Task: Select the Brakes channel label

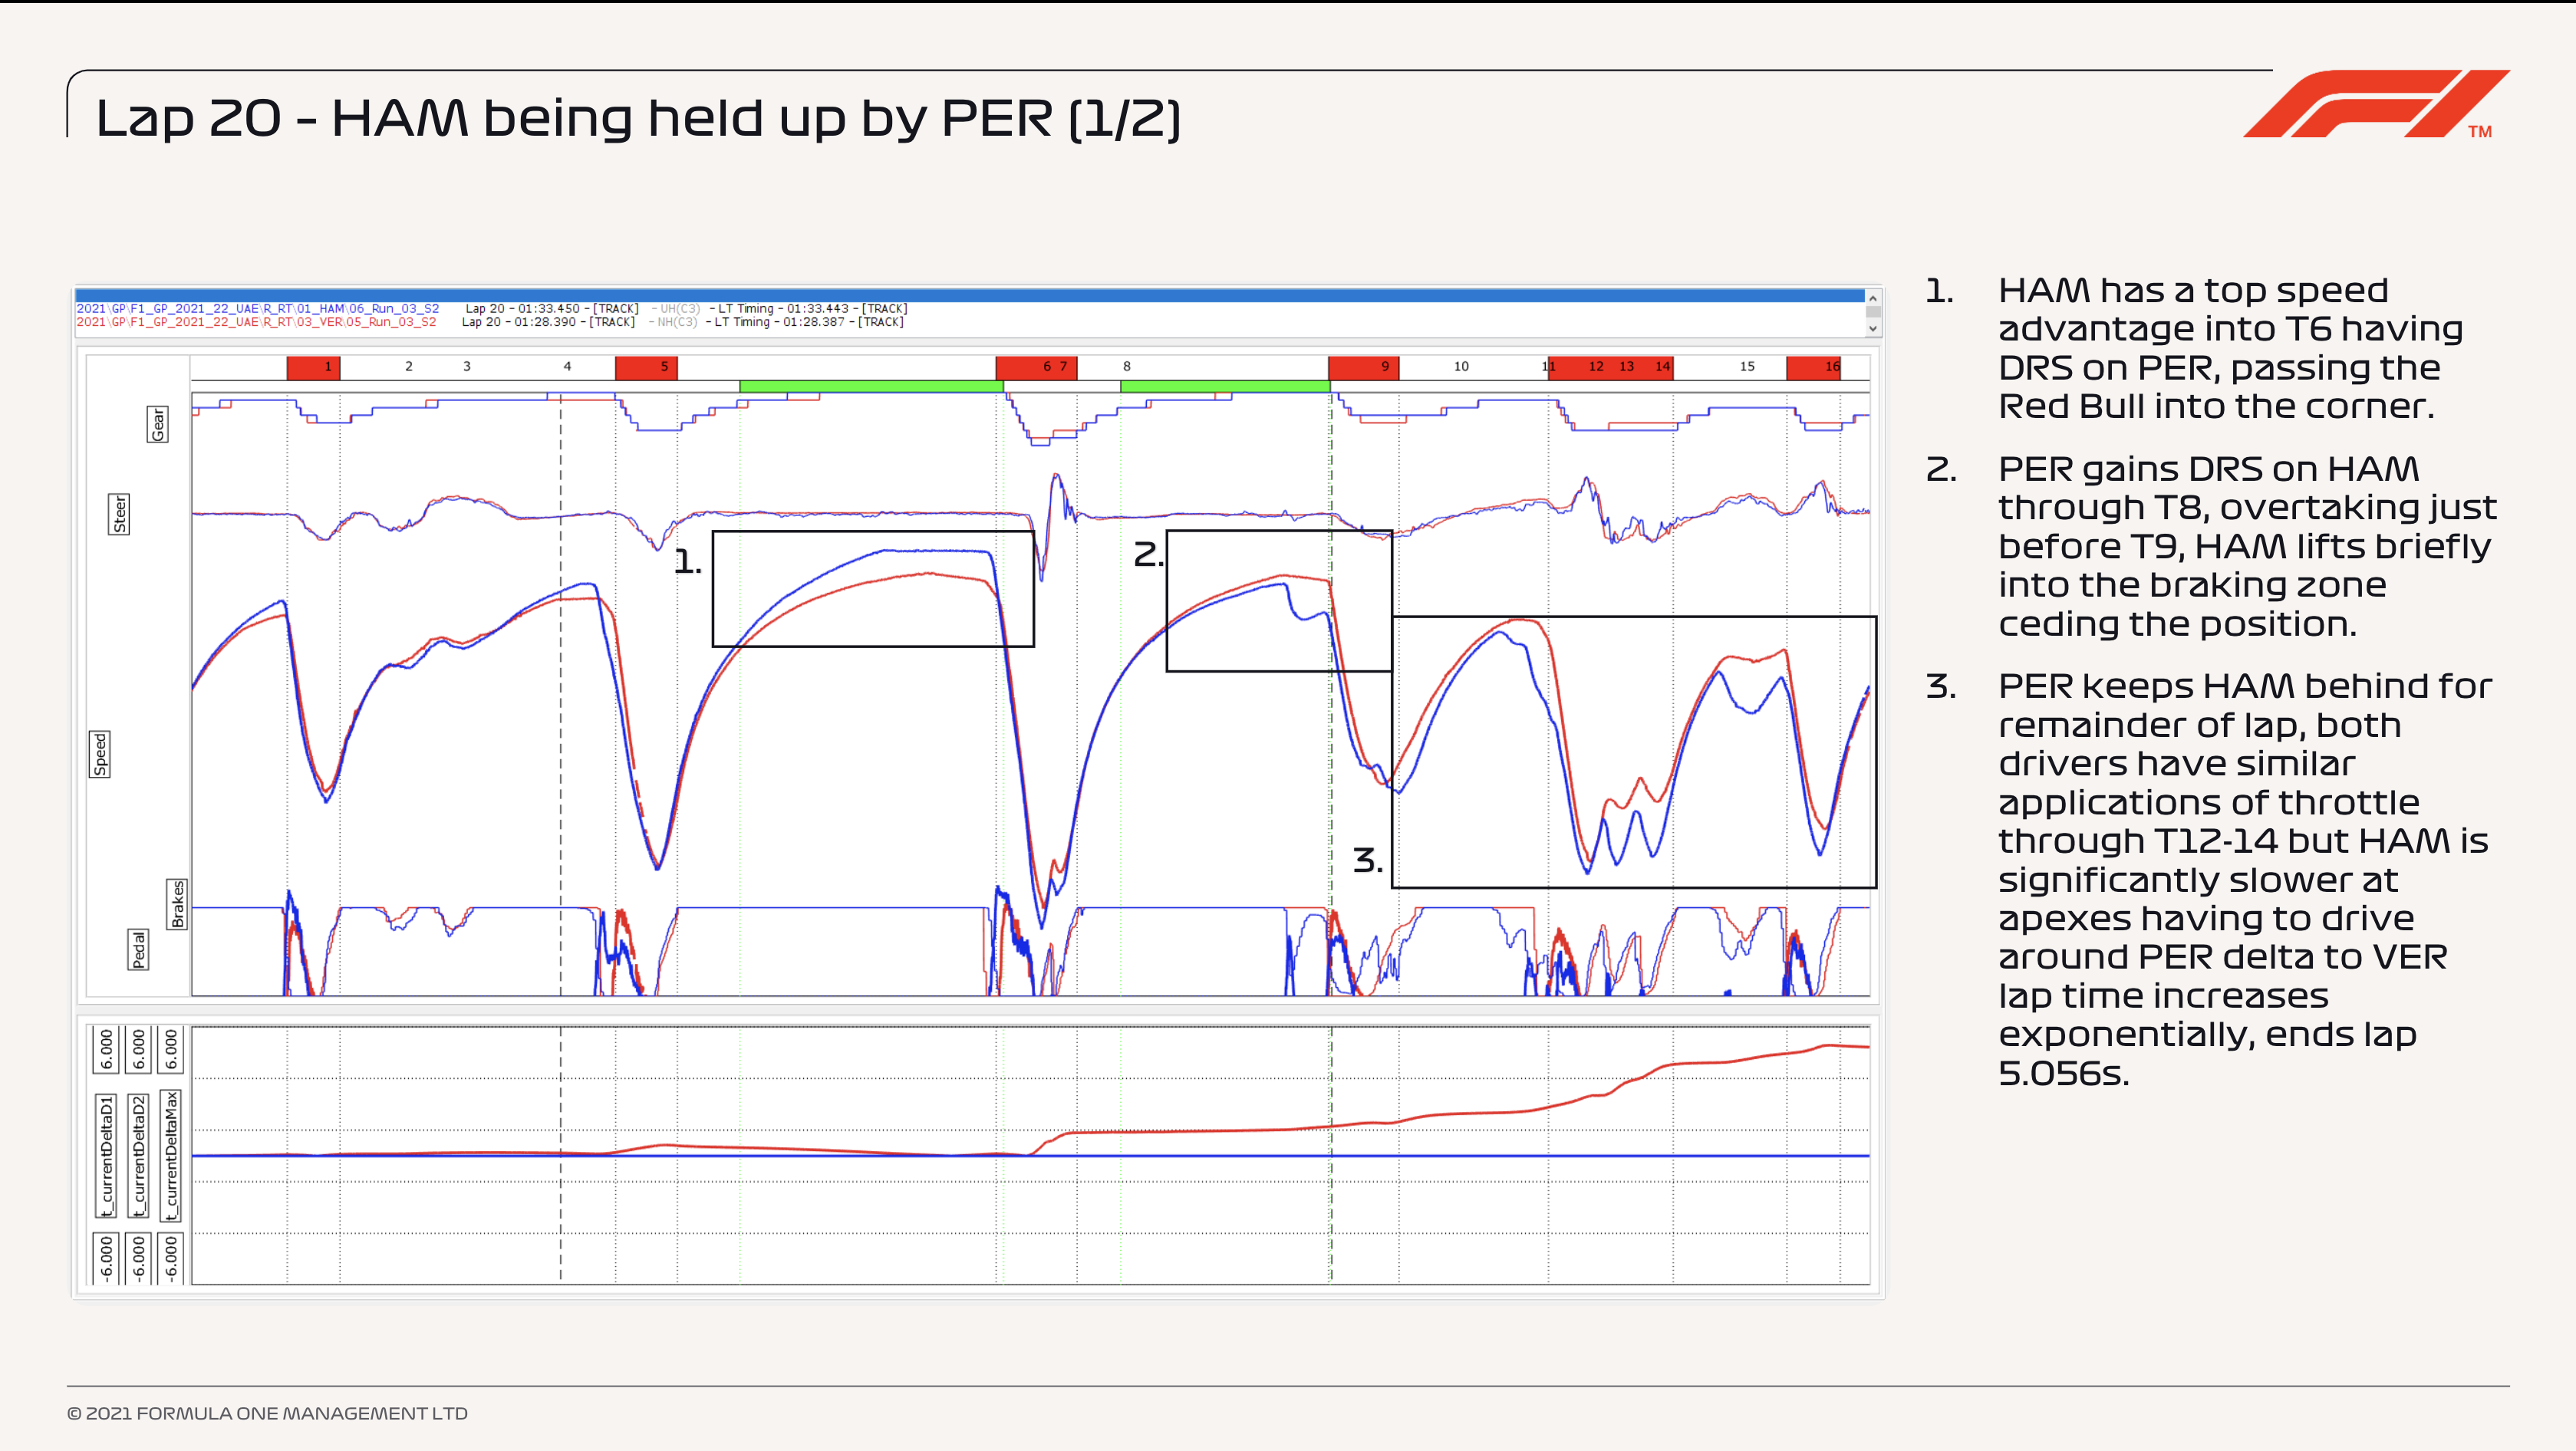Action: point(177,904)
